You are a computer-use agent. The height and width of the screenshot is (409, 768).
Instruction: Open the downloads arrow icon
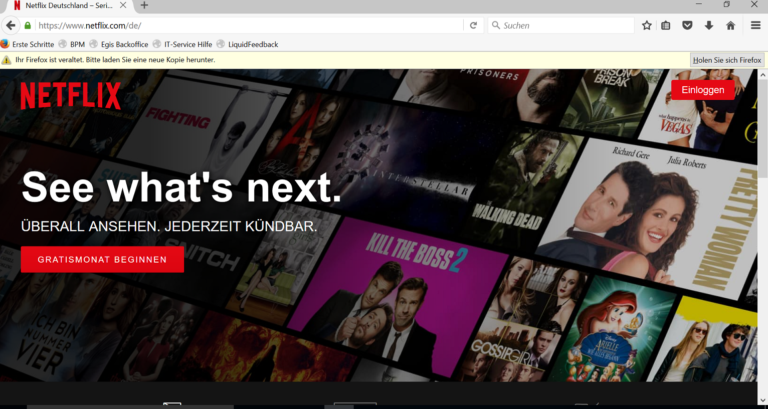pyautogui.click(x=709, y=25)
